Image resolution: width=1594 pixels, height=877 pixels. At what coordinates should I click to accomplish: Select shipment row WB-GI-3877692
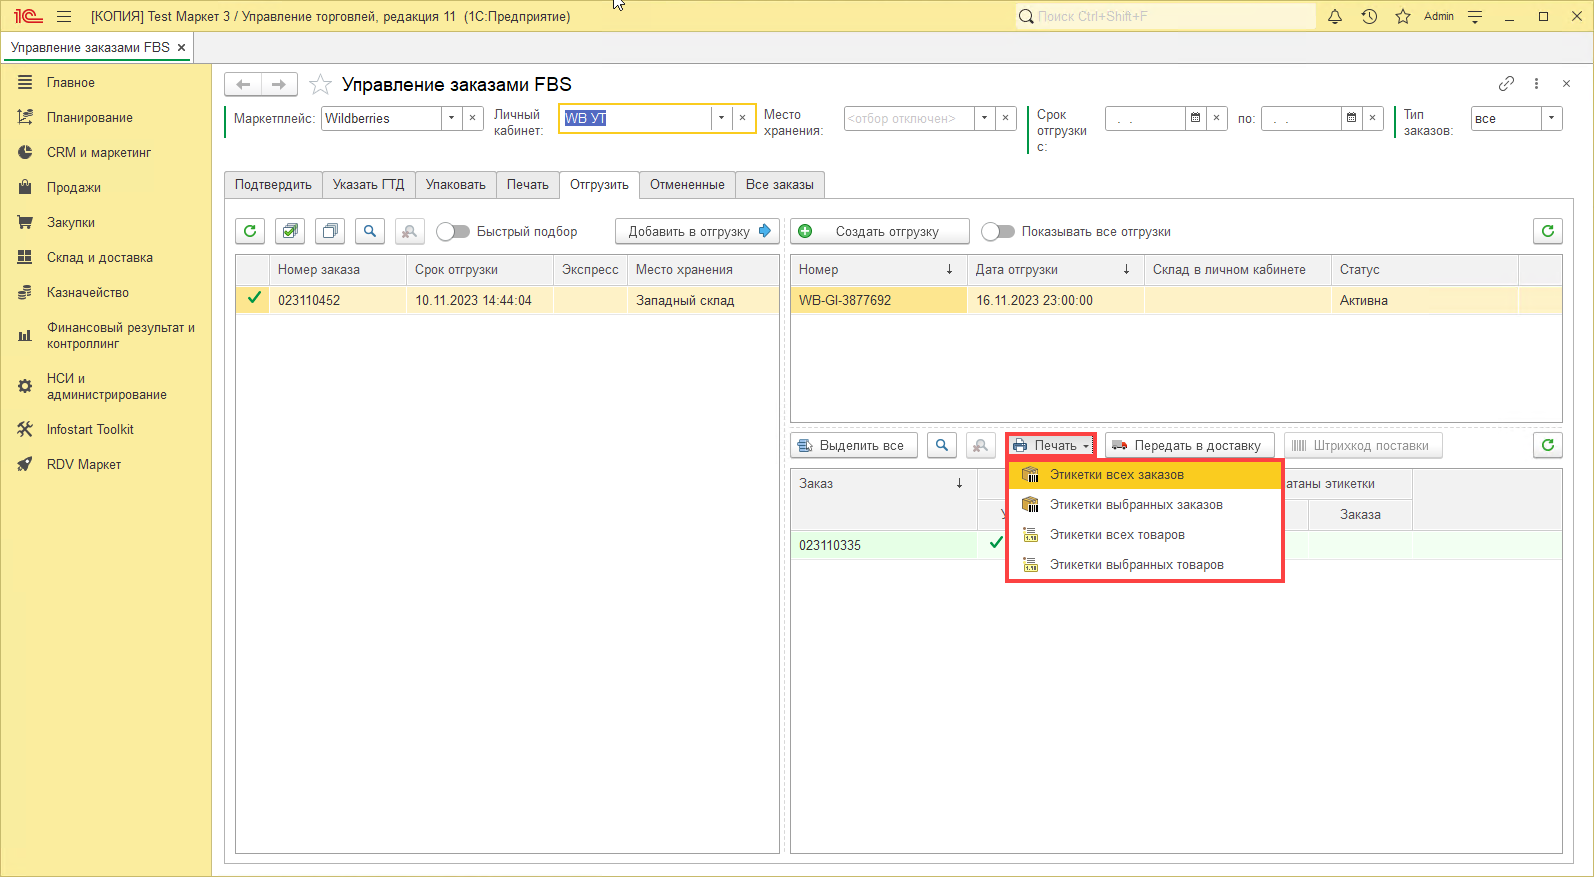tap(1176, 300)
